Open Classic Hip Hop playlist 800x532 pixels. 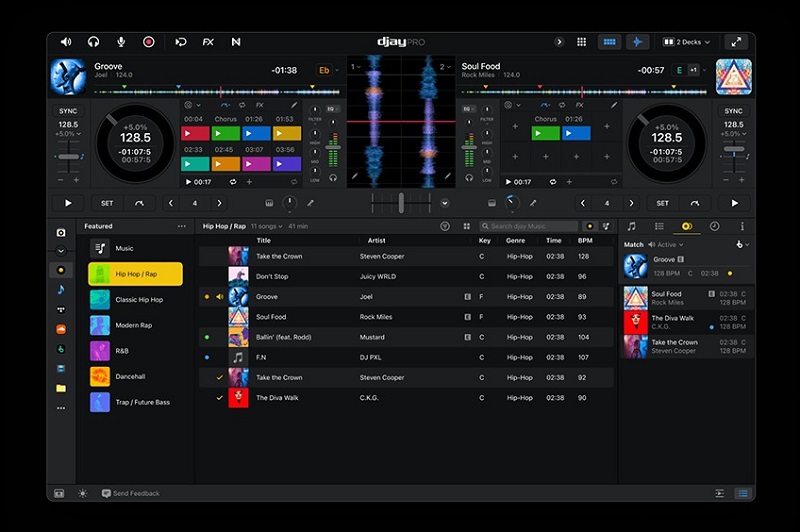[135, 299]
